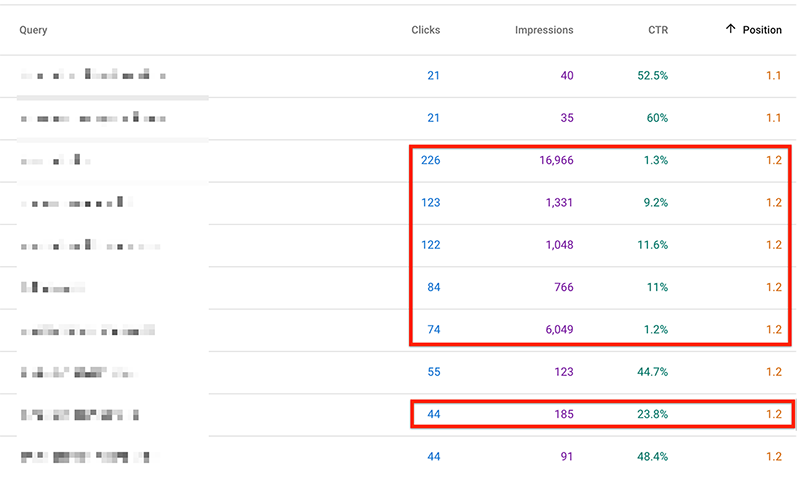The height and width of the screenshot is (478, 800).
Task: Click the 21 clicks value in the 52.5% CTR row
Action: pyautogui.click(x=433, y=76)
